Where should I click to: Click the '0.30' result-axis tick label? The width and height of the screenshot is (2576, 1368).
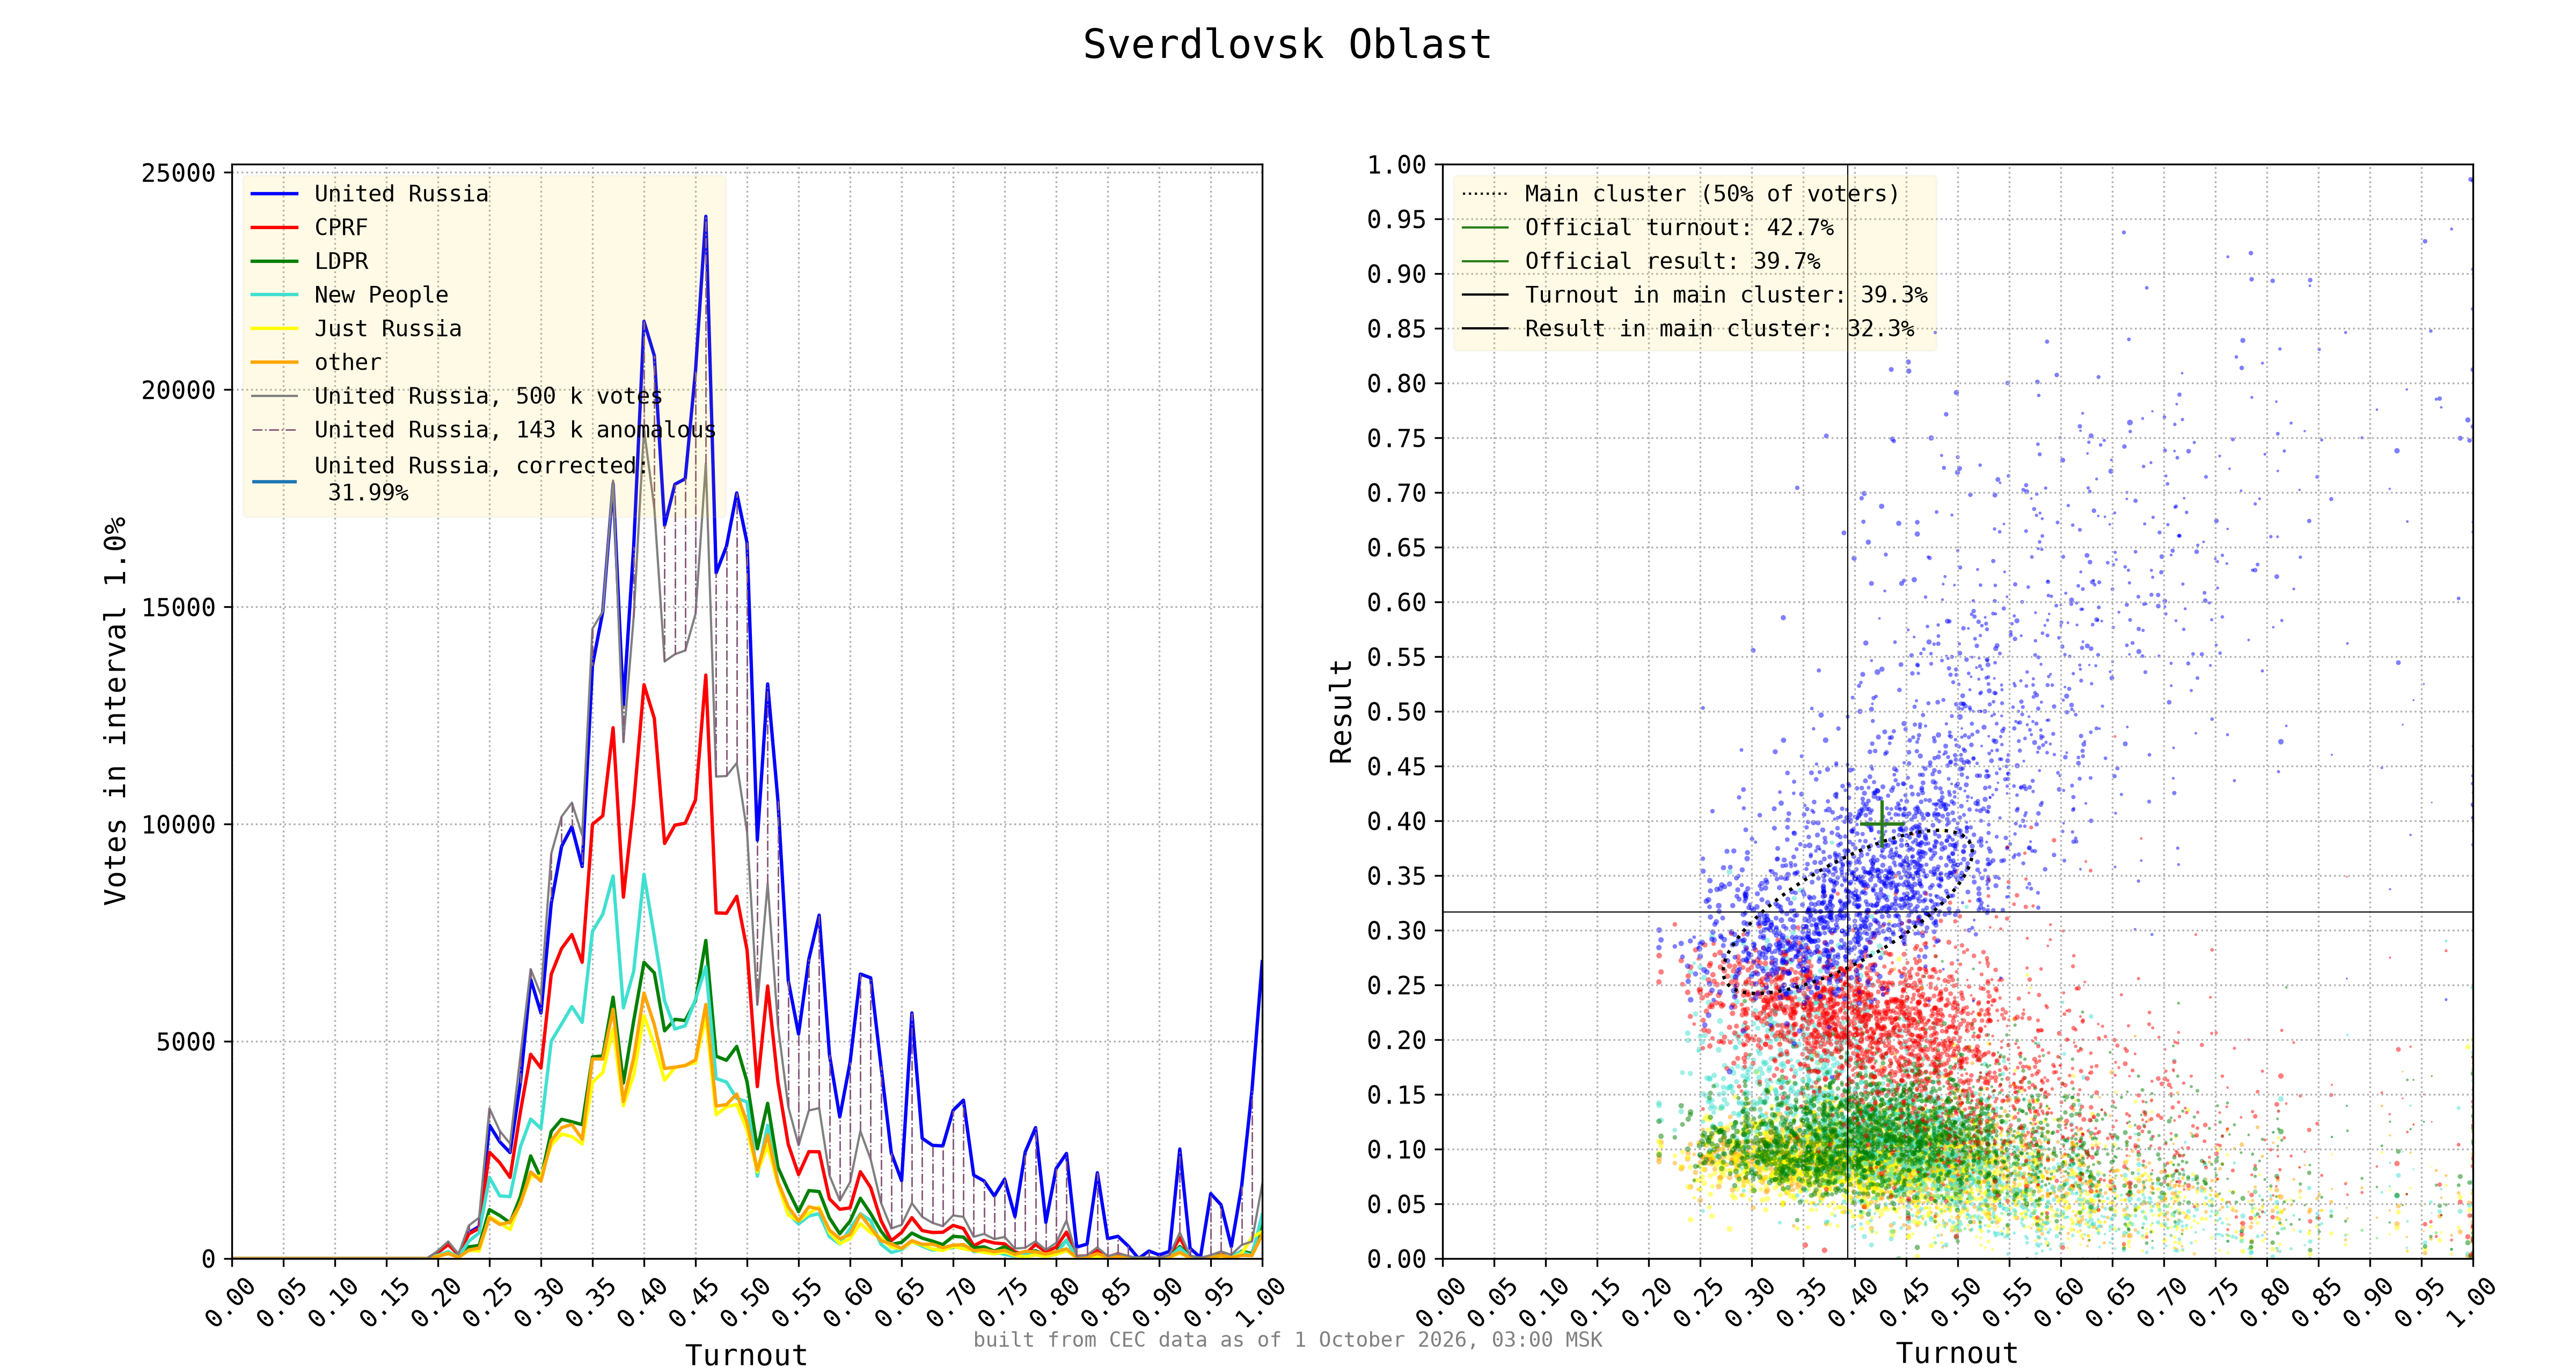[x=1396, y=930]
